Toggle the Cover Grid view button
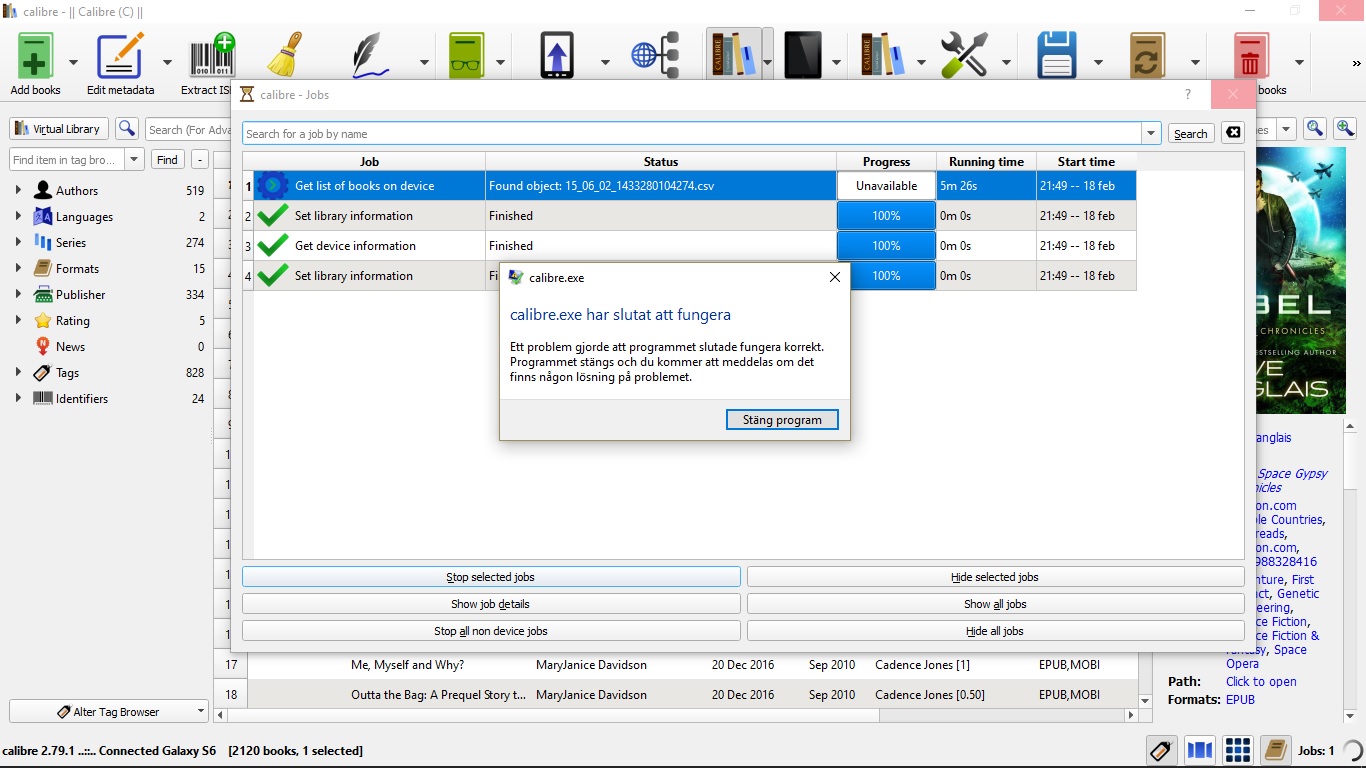 (1238, 750)
